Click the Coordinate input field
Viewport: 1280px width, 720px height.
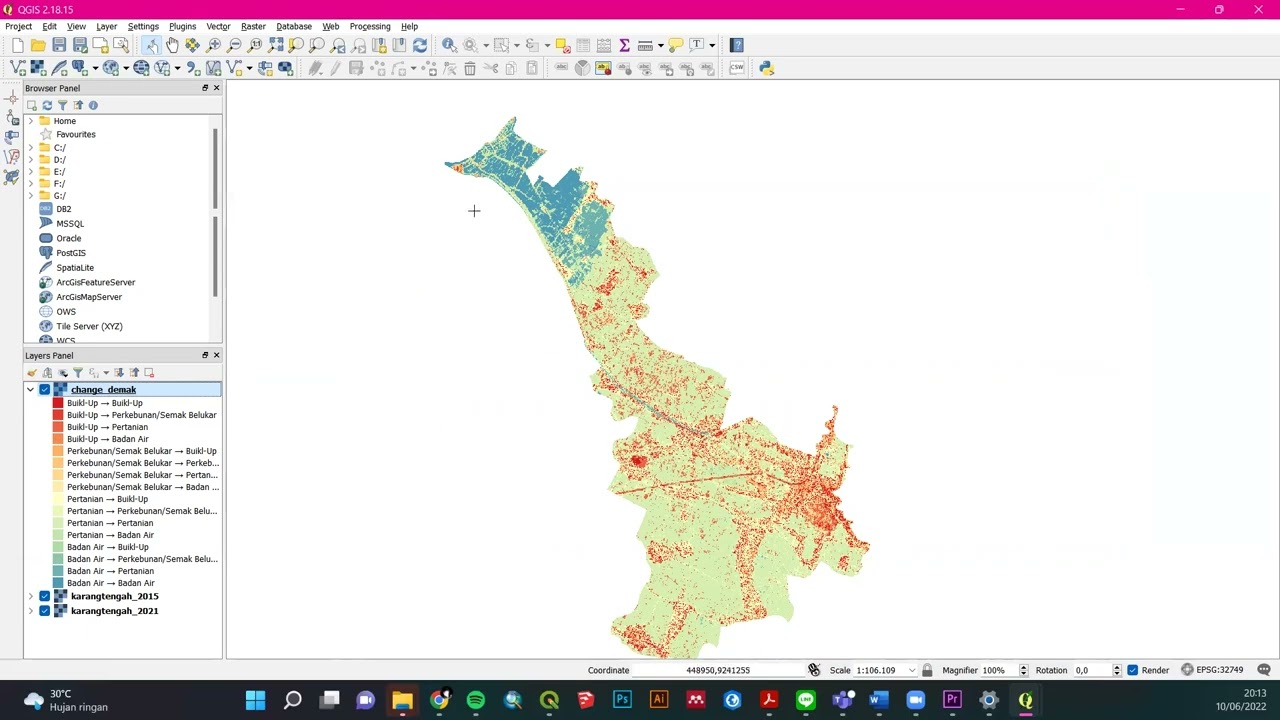pyautogui.click(x=718, y=670)
